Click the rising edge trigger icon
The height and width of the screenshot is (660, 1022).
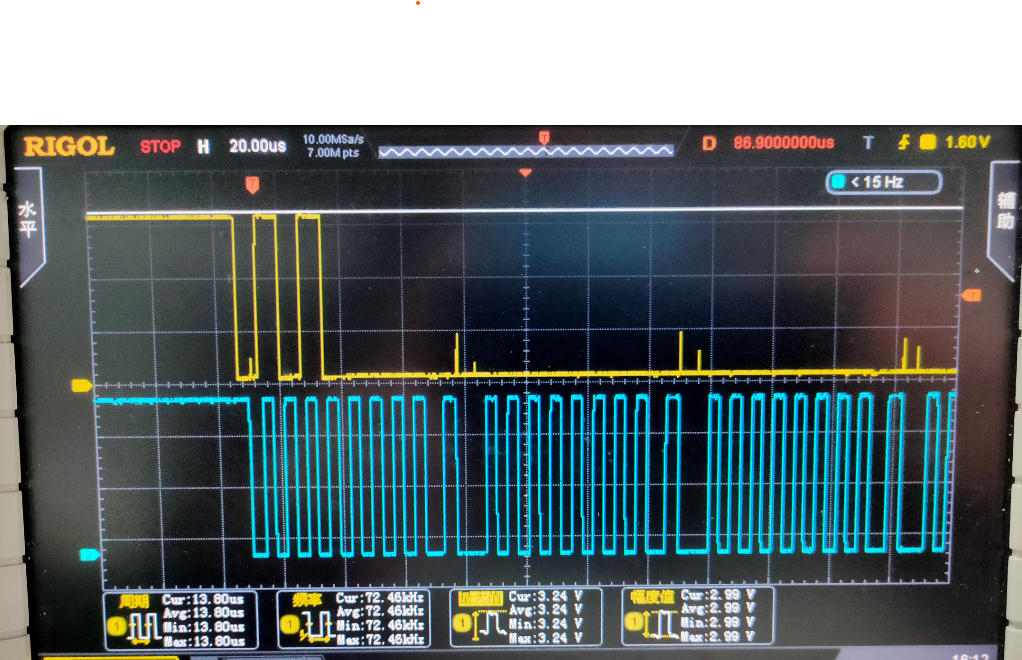pyautogui.click(x=904, y=142)
